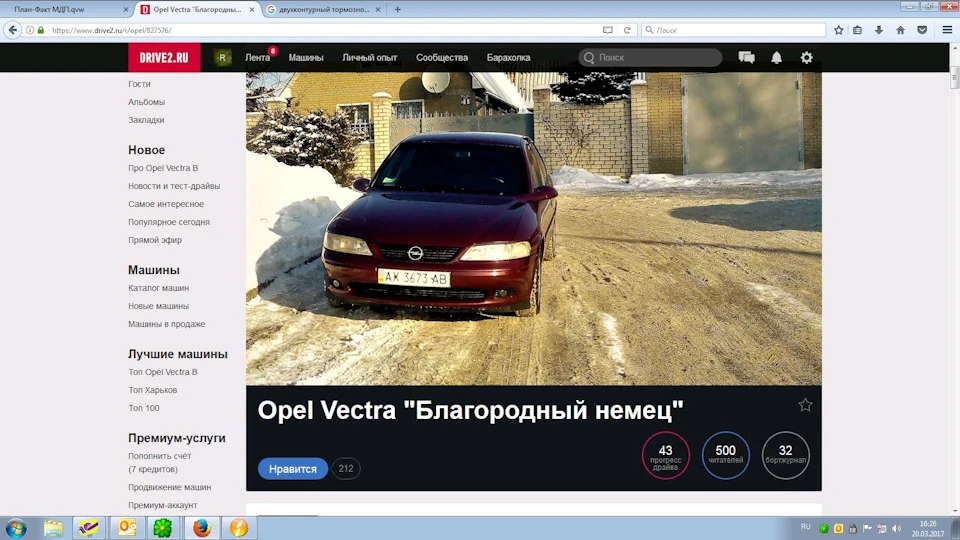Viewport: 960px width, 540px height.
Task: Open Каталог машин link
Action: [x=159, y=288]
